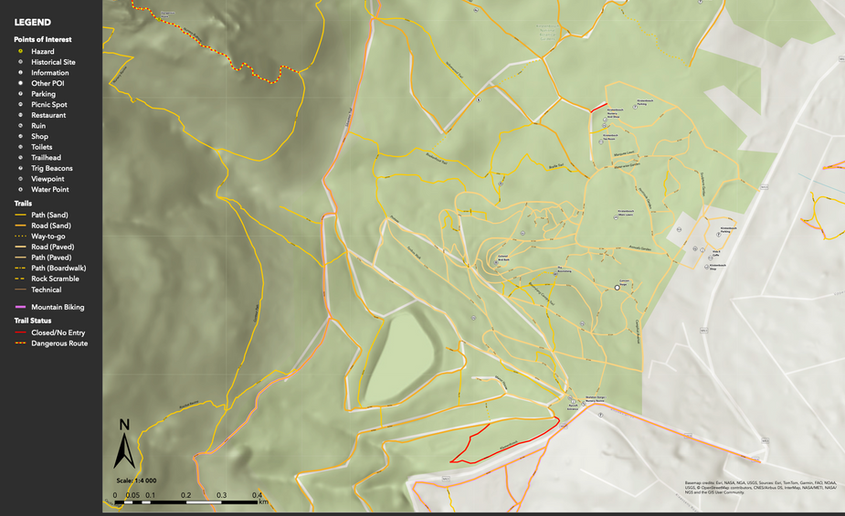Click the north arrow symbol
The image size is (845, 516).
[x=124, y=444]
